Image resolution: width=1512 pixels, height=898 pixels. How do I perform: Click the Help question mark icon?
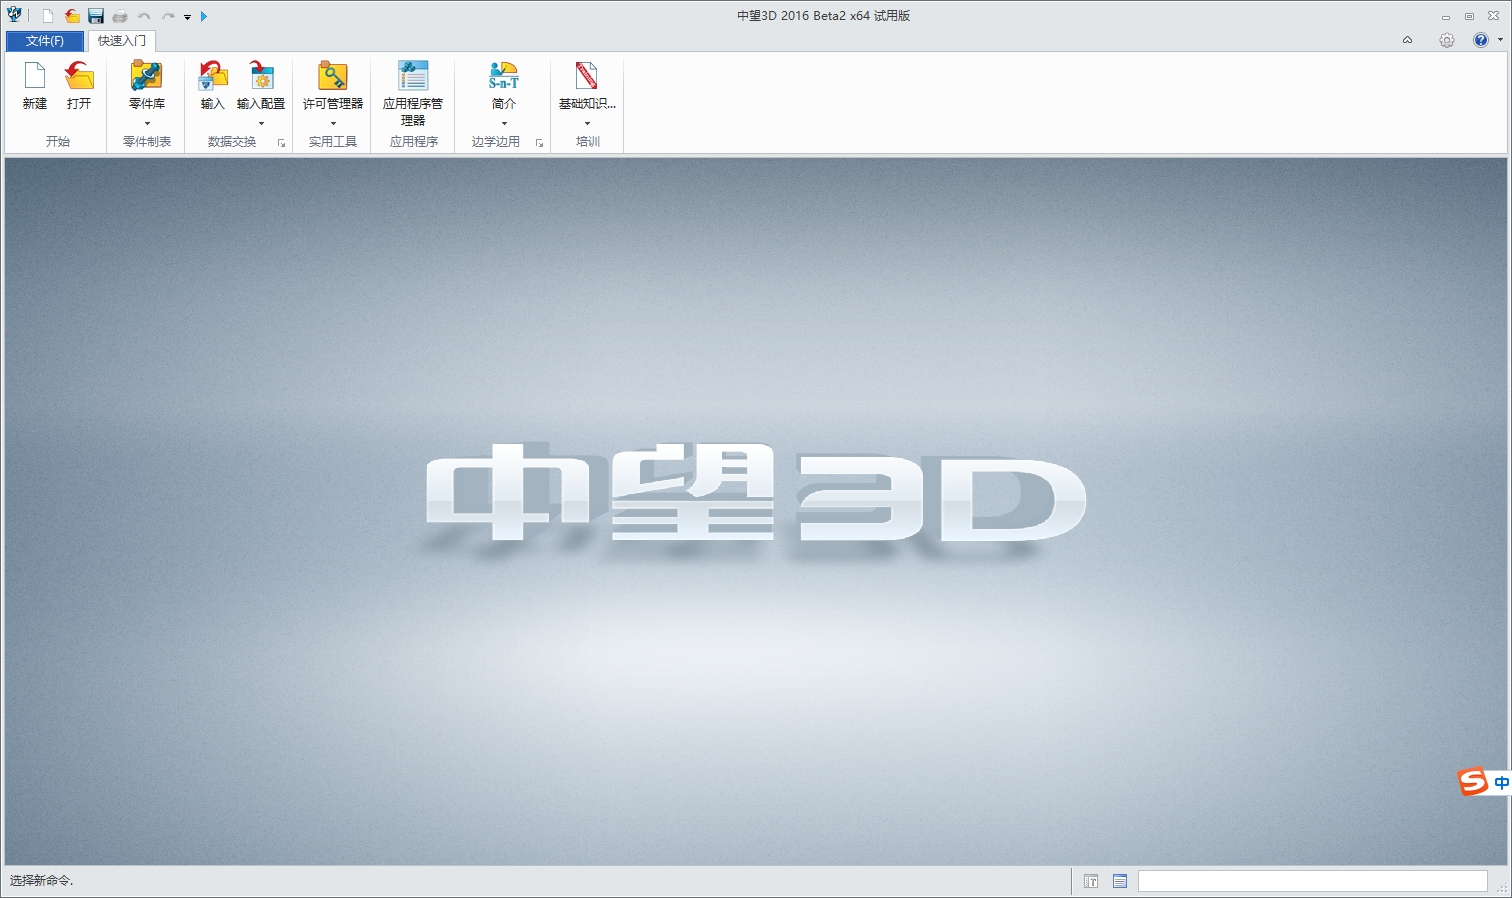click(1481, 40)
